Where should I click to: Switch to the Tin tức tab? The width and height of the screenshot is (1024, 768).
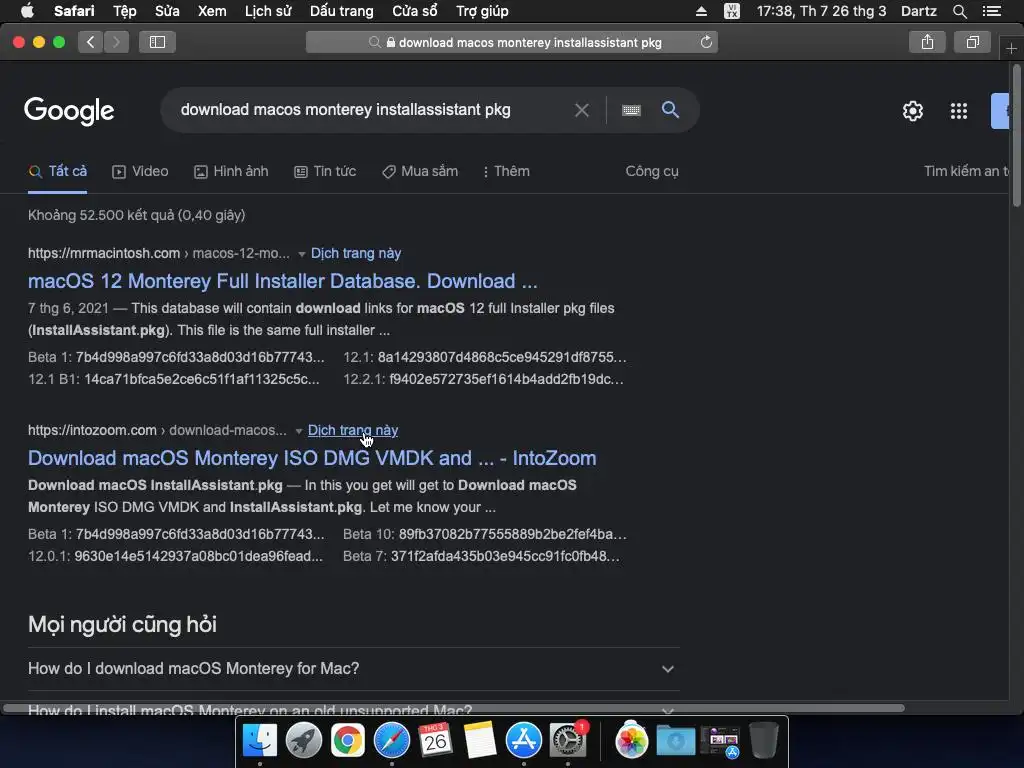click(x=325, y=172)
